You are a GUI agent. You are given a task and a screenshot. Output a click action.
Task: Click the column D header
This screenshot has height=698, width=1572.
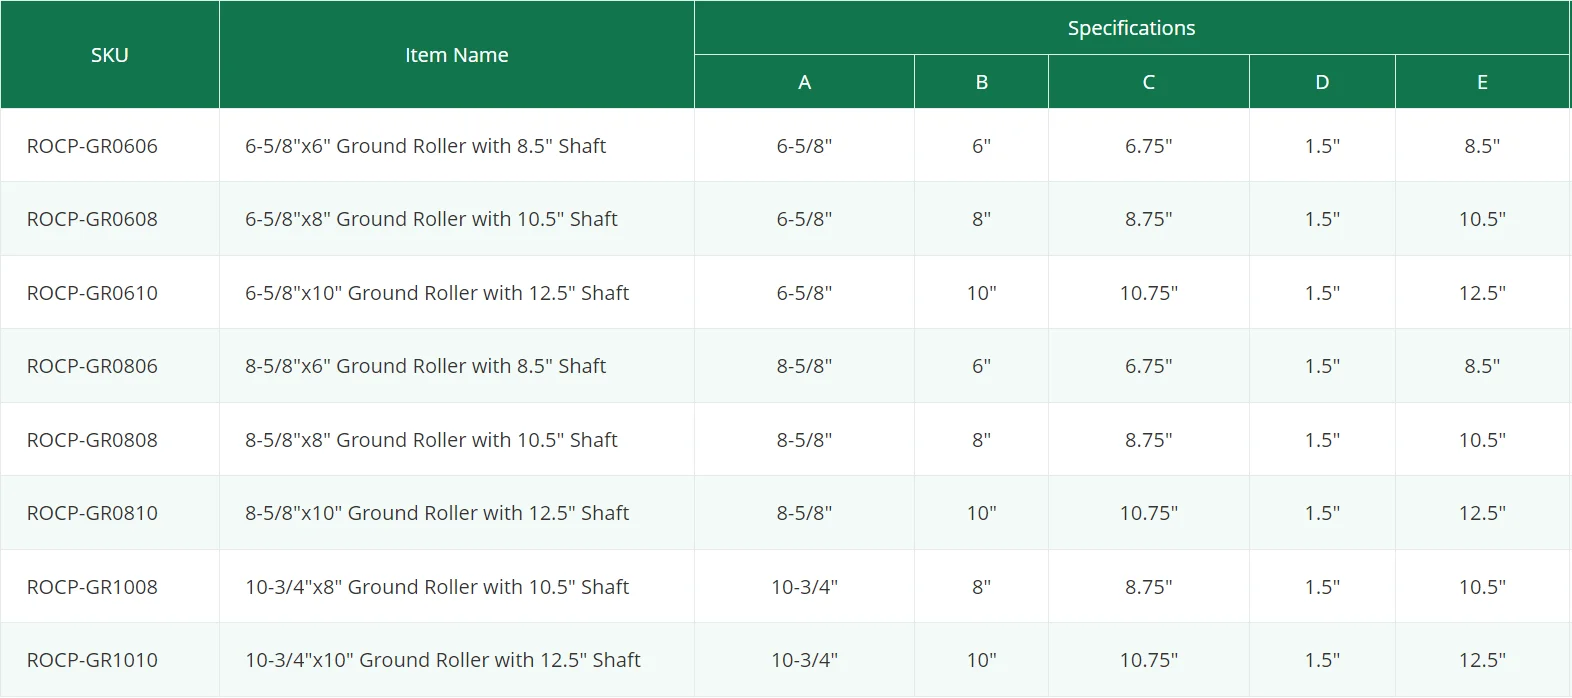[1322, 82]
